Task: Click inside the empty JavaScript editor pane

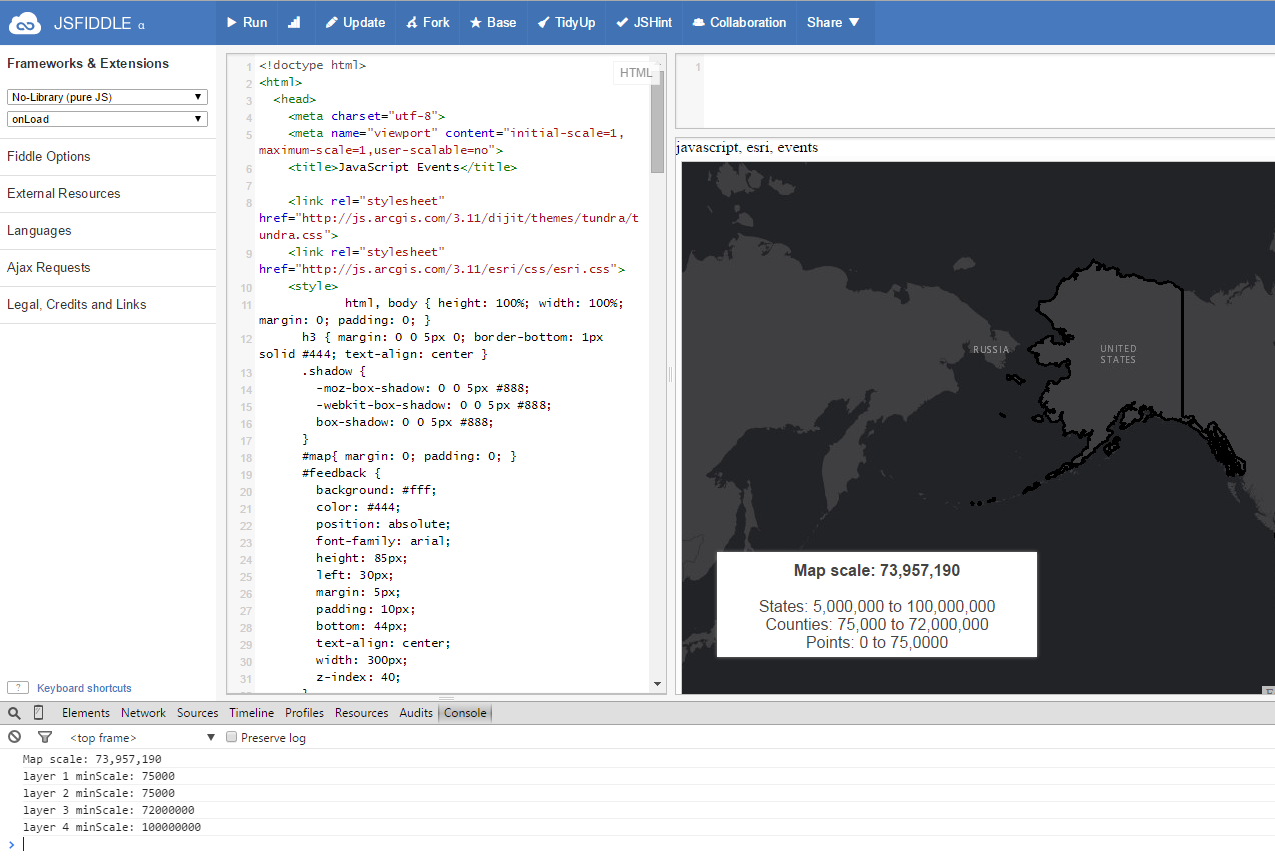Action: (x=988, y=91)
